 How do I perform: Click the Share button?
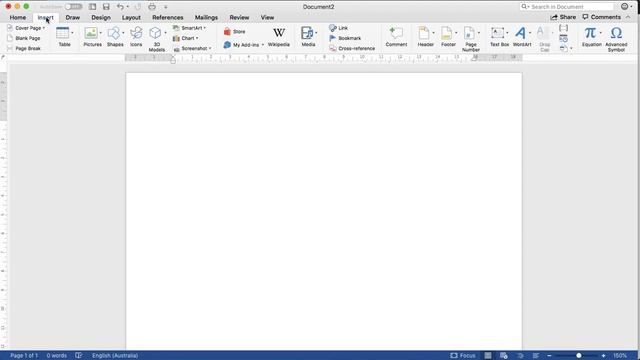563,17
